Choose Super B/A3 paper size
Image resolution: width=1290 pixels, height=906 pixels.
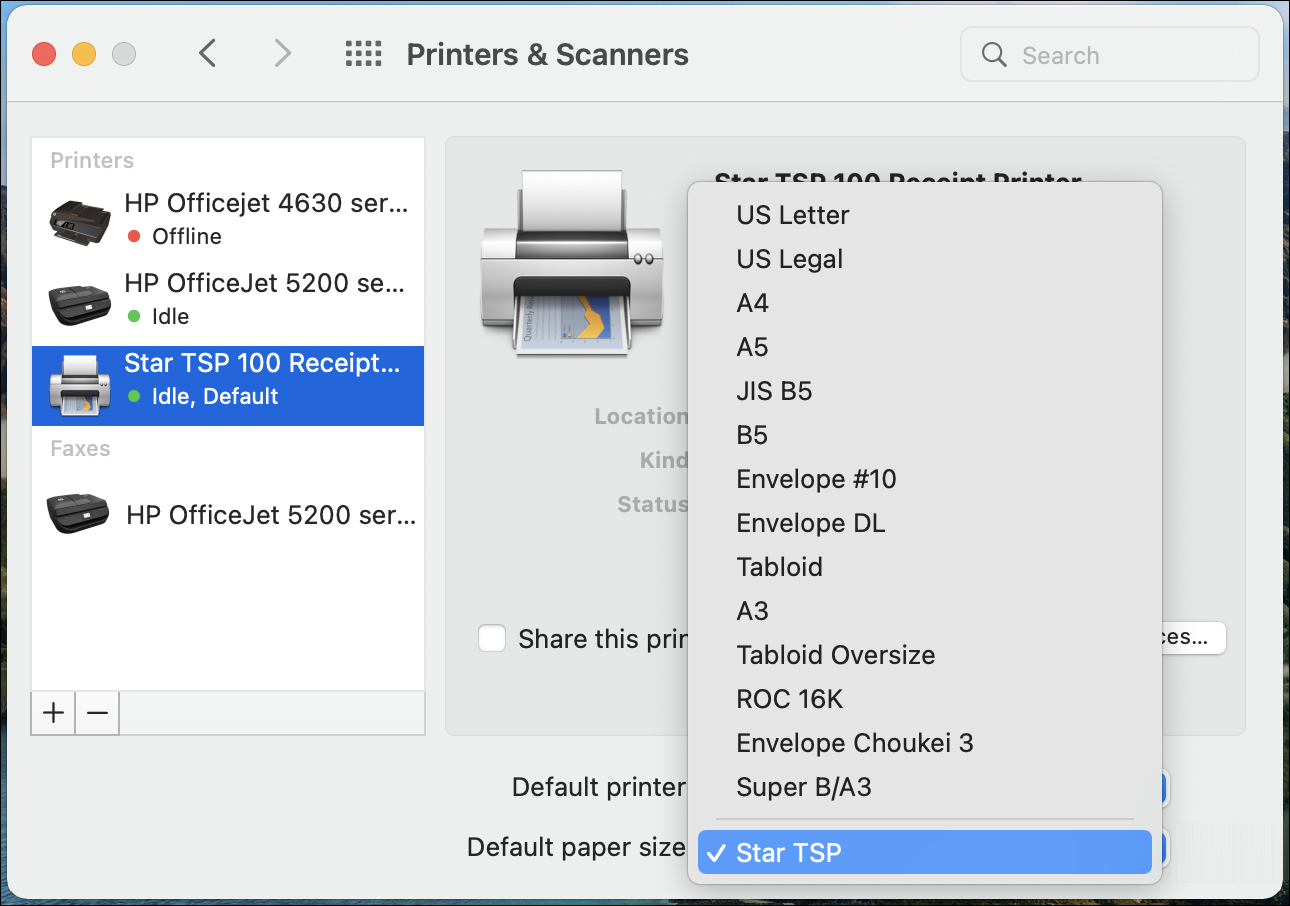pyautogui.click(x=925, y=787)
